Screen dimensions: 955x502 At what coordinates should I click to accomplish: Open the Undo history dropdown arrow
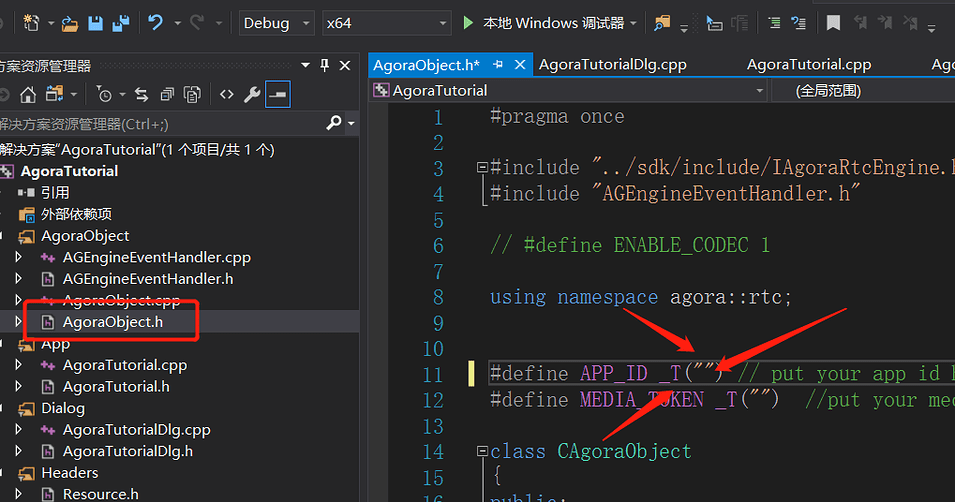coord(177,24)
